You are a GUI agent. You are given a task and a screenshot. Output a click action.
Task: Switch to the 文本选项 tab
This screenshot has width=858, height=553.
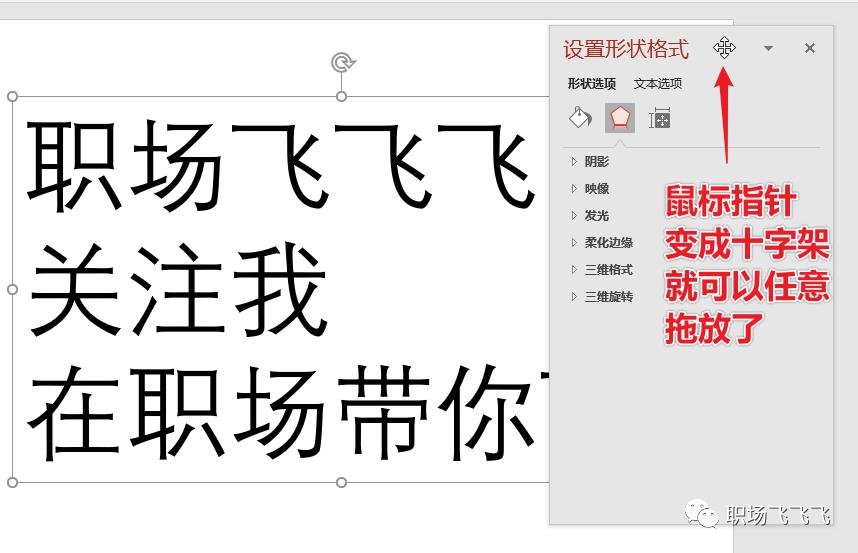(658, 84)
